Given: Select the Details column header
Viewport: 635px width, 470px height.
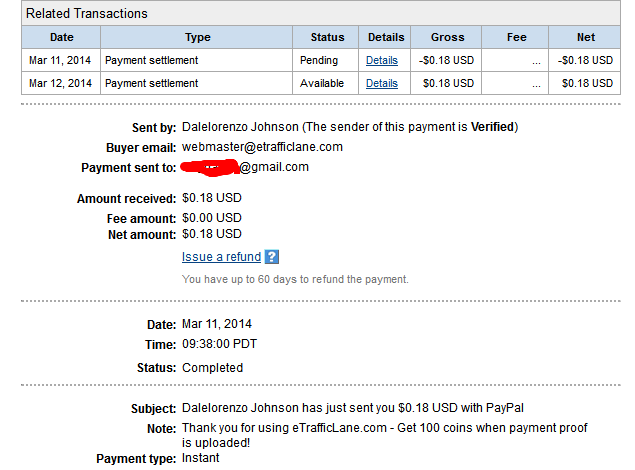Looking at the screenshot, I should (385, 37).
